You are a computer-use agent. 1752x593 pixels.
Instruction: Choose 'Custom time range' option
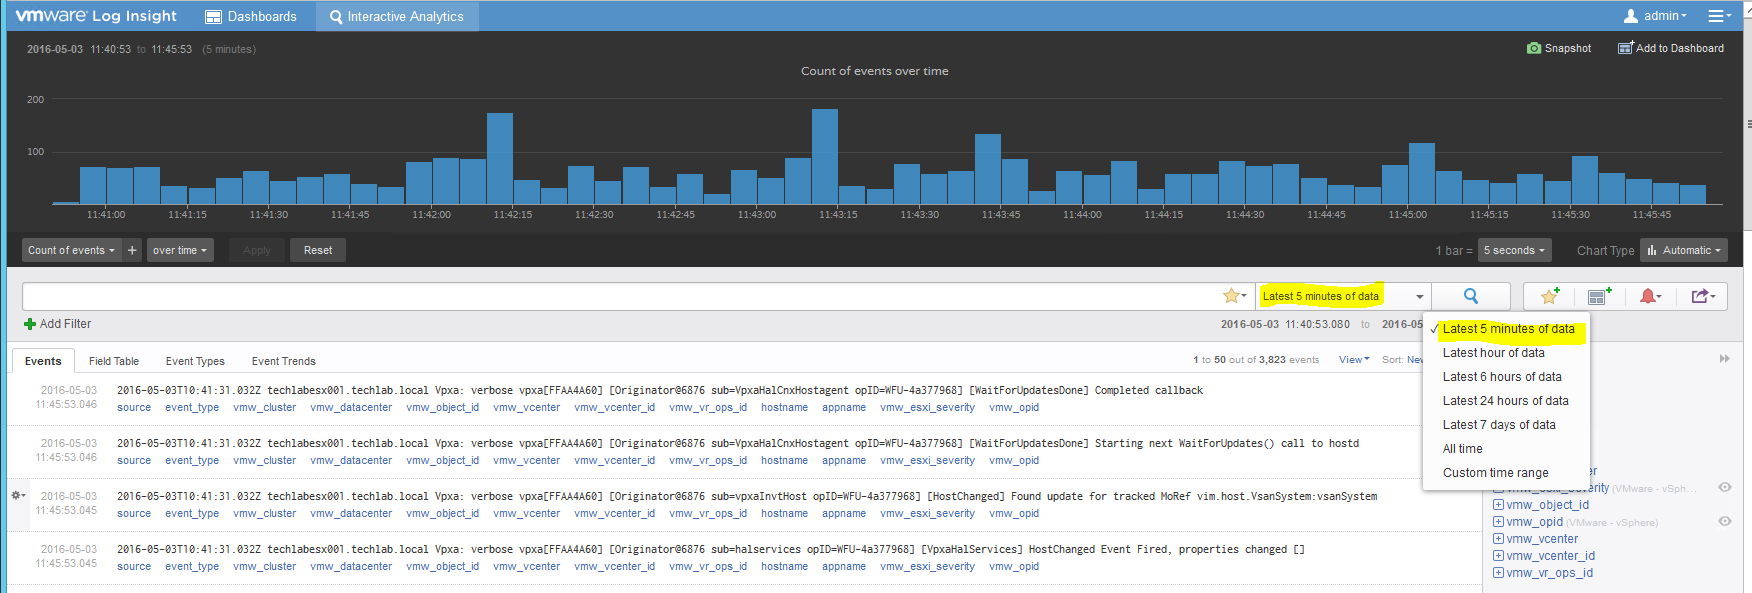1495,473
